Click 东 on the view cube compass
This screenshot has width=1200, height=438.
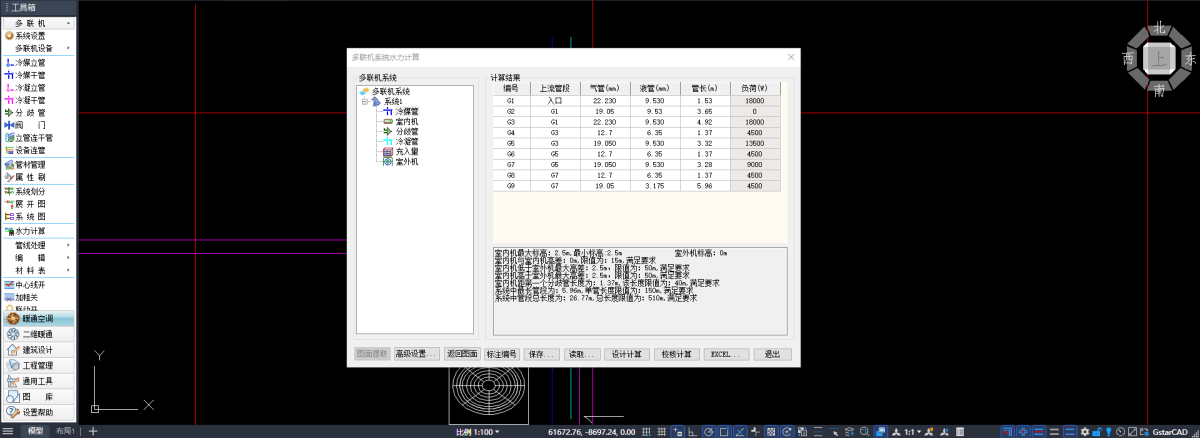tap(1190, 60)
